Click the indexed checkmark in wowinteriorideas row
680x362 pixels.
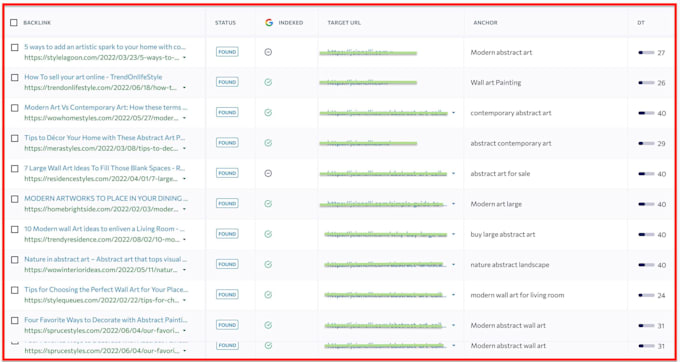tap(268, 264)
